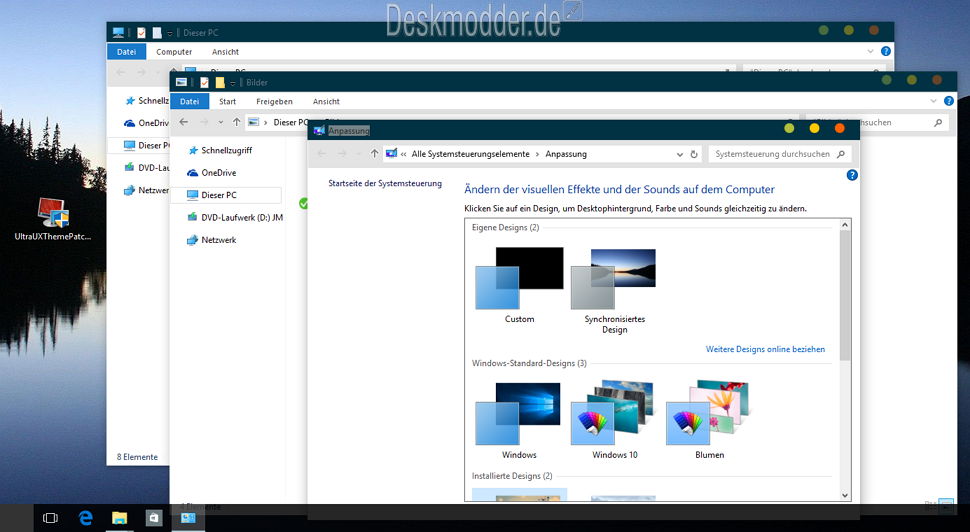Select the Blumen theme
This screenshot has height=532, width=970.
pos(709,421)
